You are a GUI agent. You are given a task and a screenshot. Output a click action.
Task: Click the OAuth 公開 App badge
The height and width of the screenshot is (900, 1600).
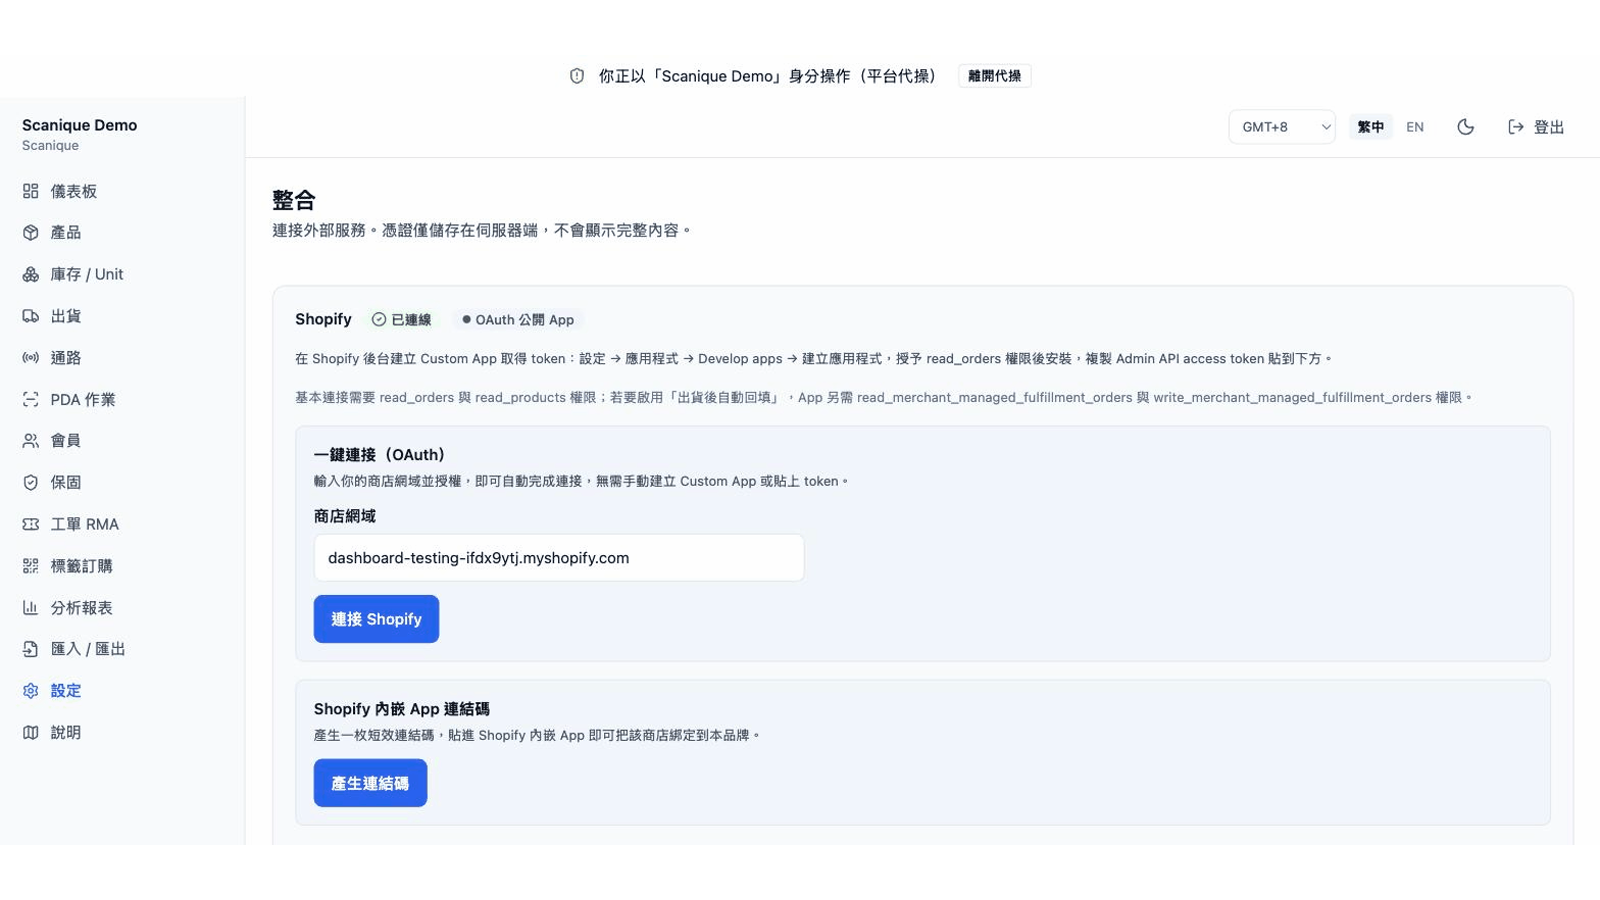[518, 320]
